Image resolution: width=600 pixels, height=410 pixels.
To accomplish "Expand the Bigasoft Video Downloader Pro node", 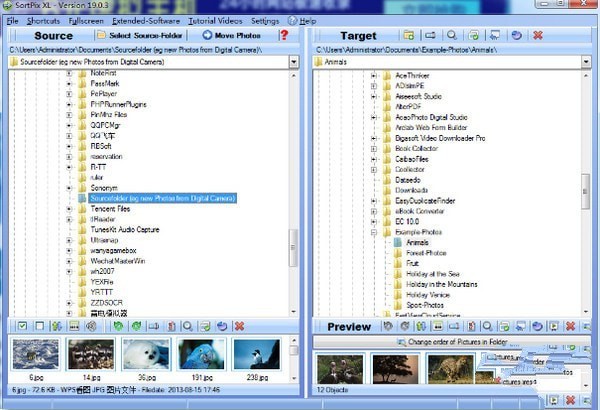I will pyautogui.click(x=374, y=138).
